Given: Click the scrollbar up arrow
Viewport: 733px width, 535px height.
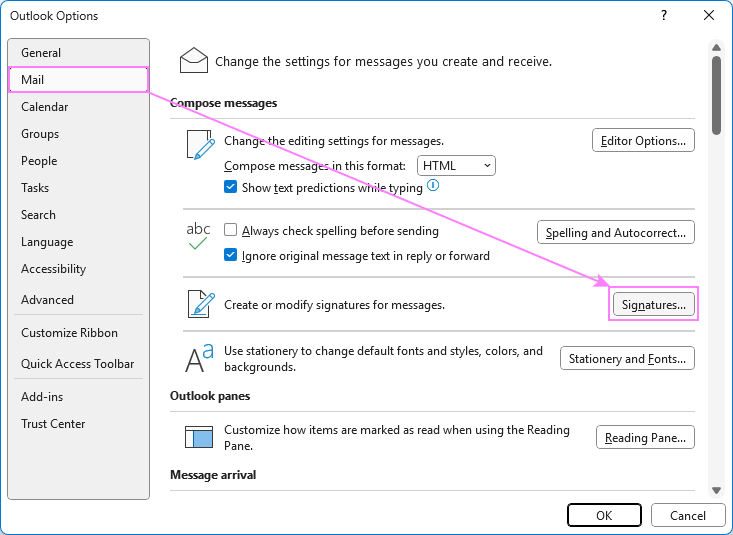Looking at the screenshot, I should tap(716, 47).
